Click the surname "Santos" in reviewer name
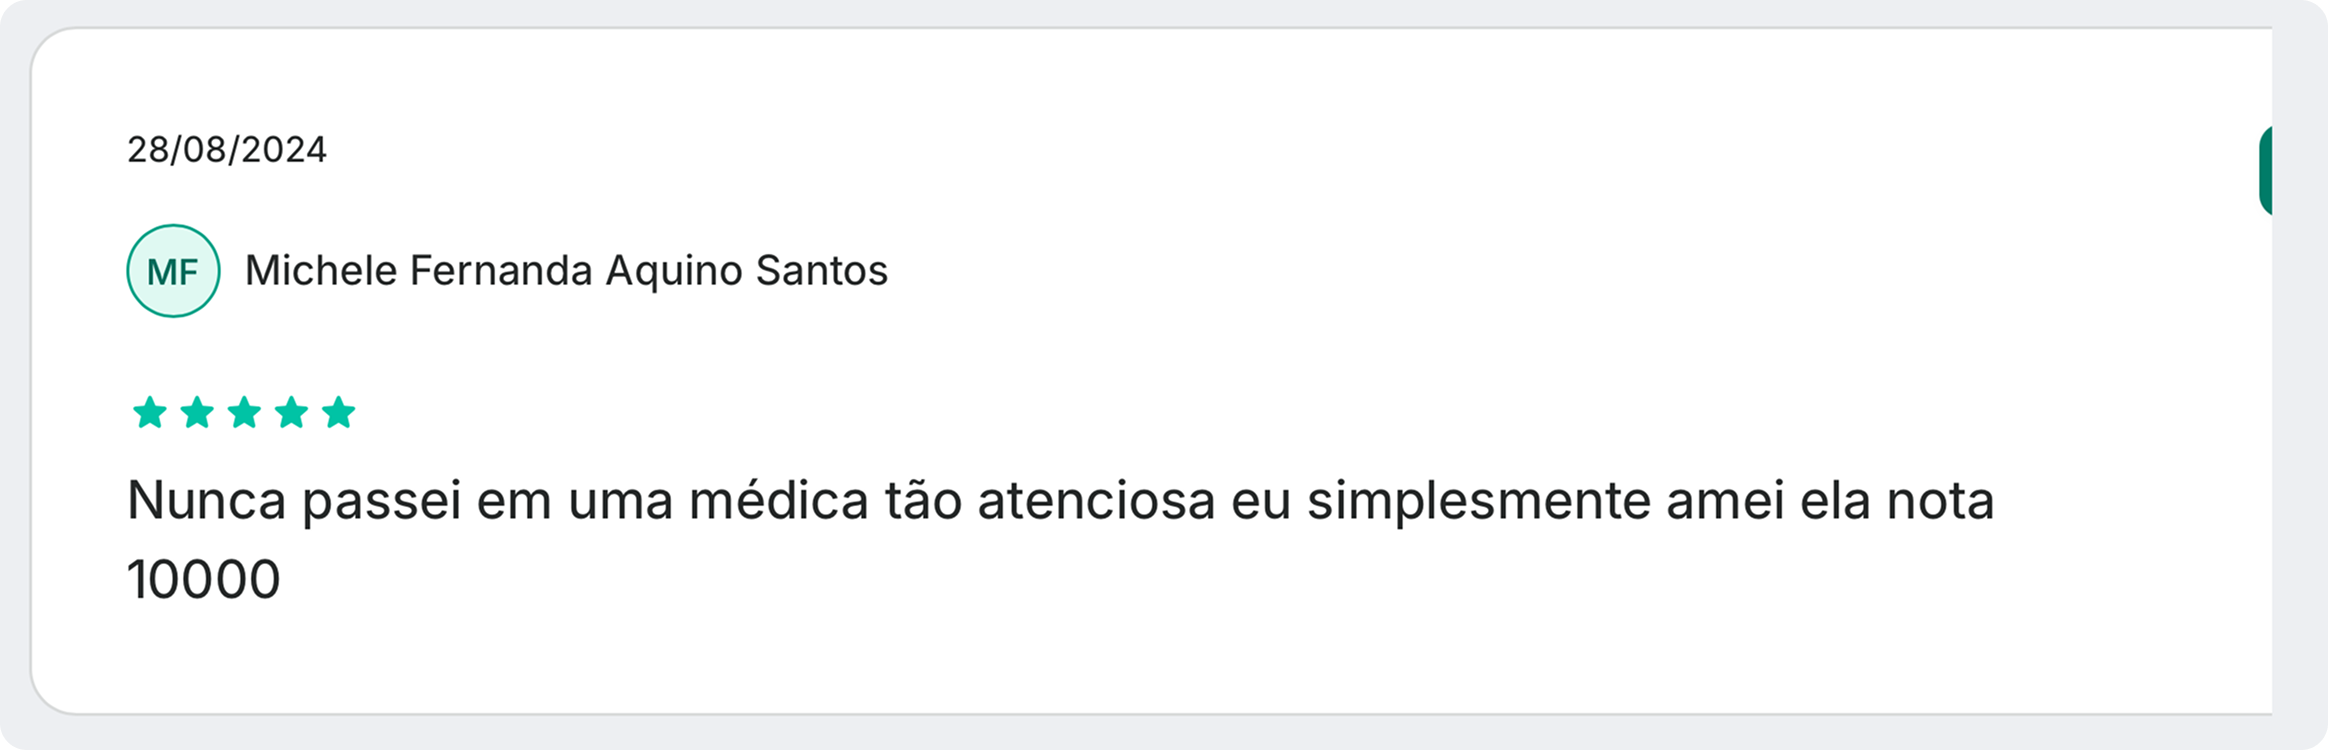 pyautogui.click(x=821, y=271)
